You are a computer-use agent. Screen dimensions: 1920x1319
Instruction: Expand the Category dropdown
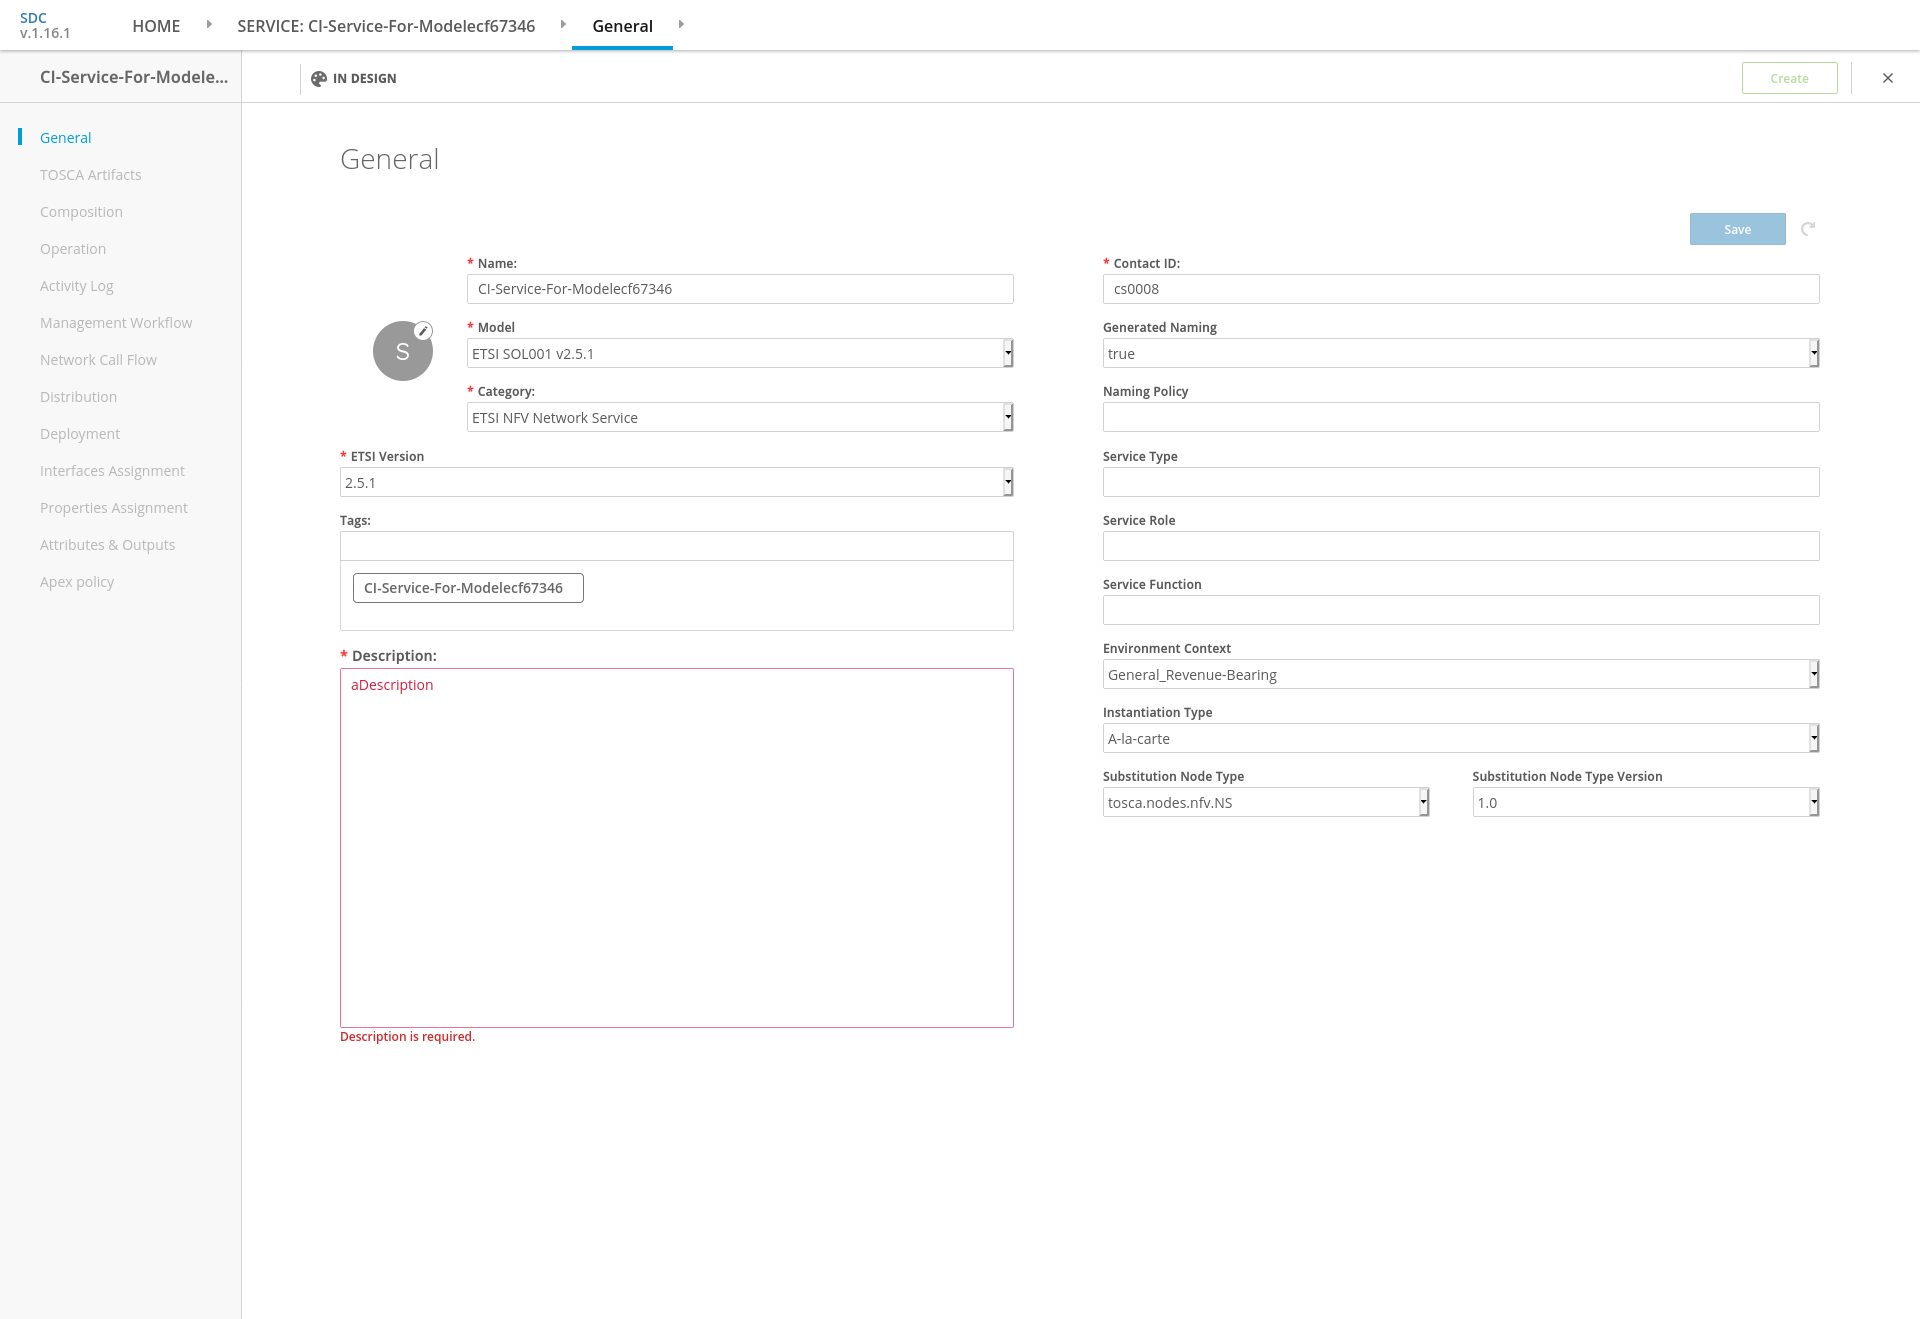click(740, 417)
